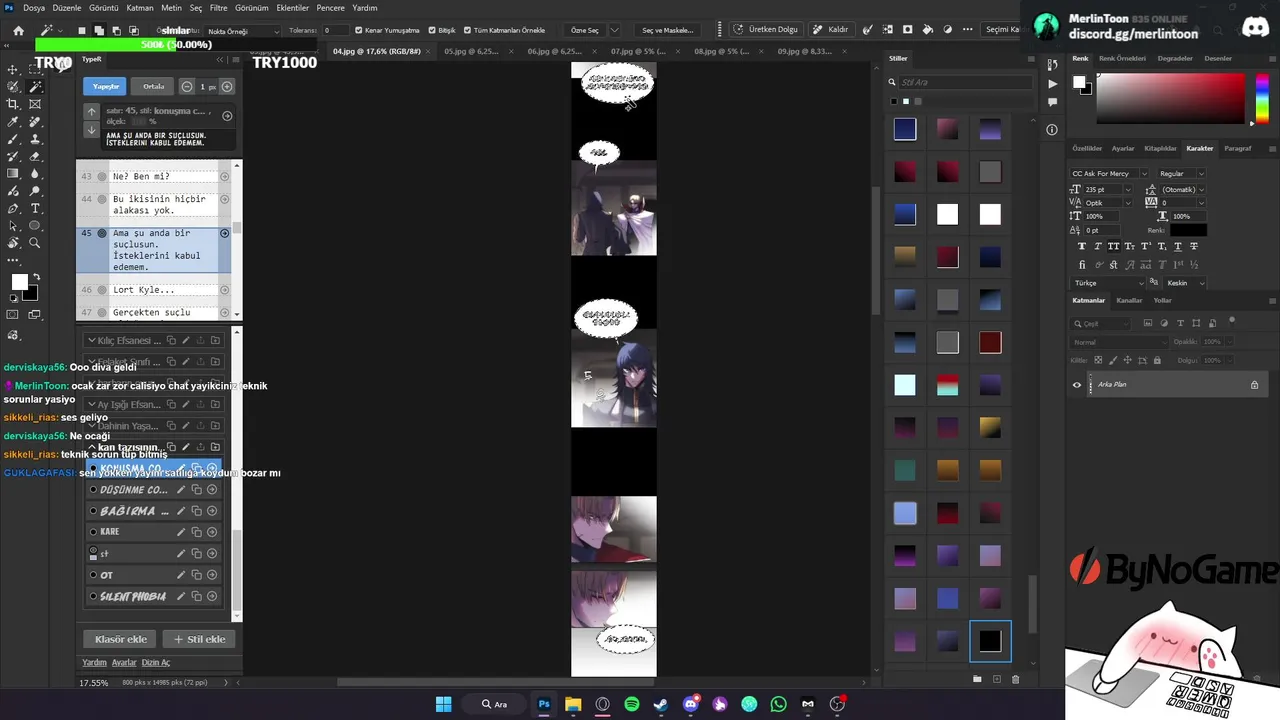
Task: Switch to the Paragraf tab
Action: coord(1238,148)
